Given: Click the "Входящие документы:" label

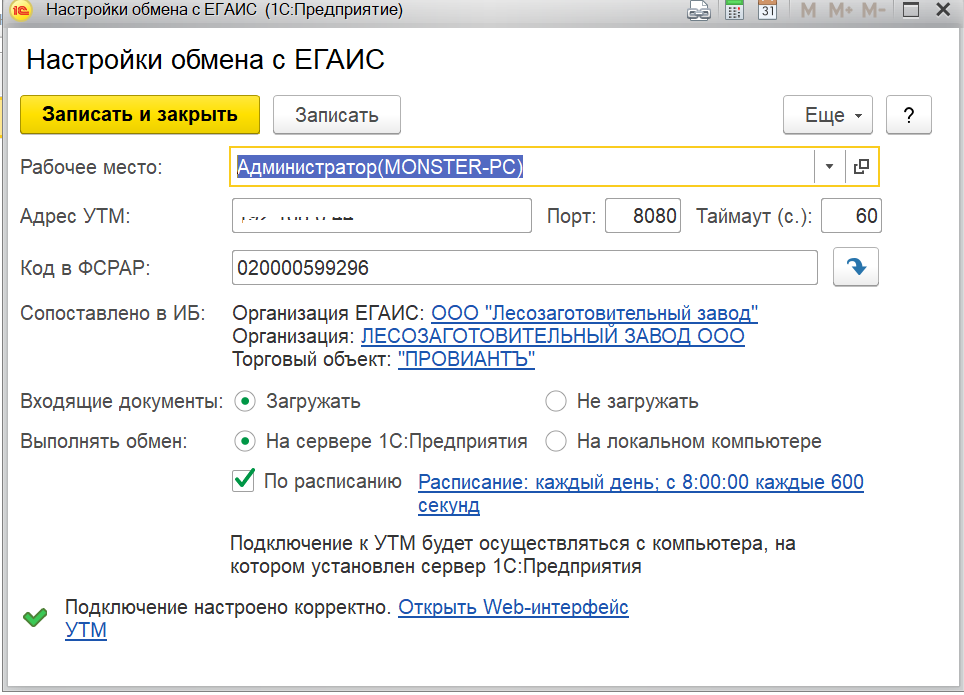Looking at the screenshot, I should click(x=122, y=402).
